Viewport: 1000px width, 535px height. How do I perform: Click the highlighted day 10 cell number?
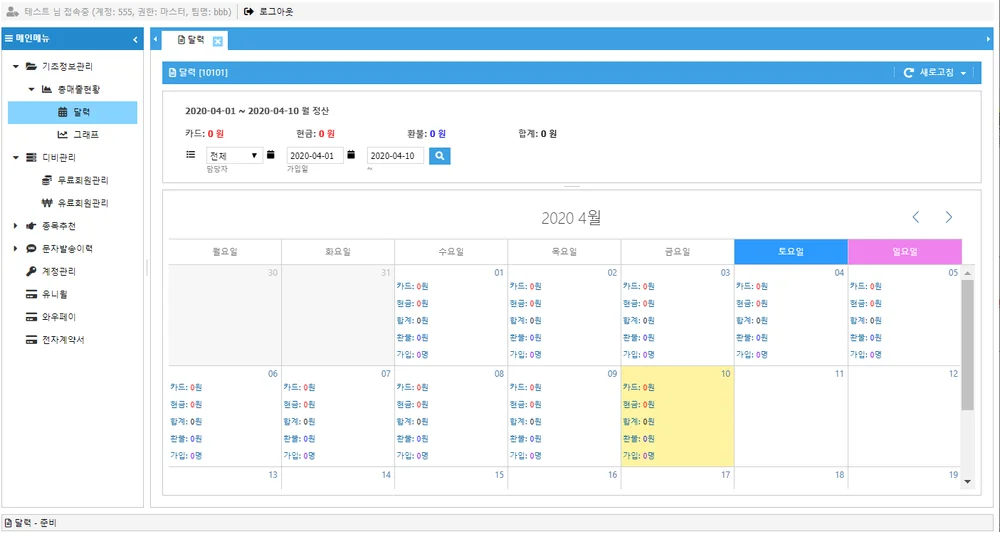(x=725, y=374)
